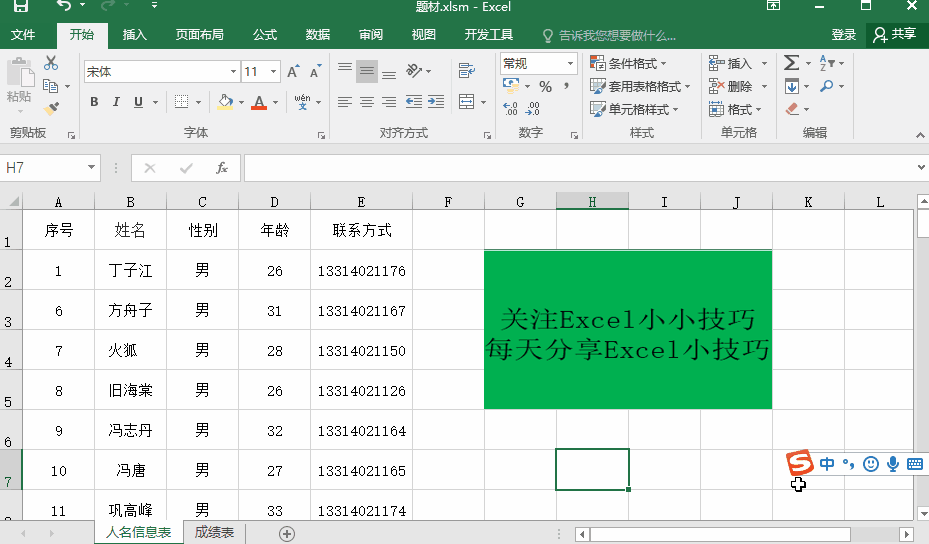Click the Insert Function fx icon
This screenshot has width=929, height=544.
[x=222, y=168]
